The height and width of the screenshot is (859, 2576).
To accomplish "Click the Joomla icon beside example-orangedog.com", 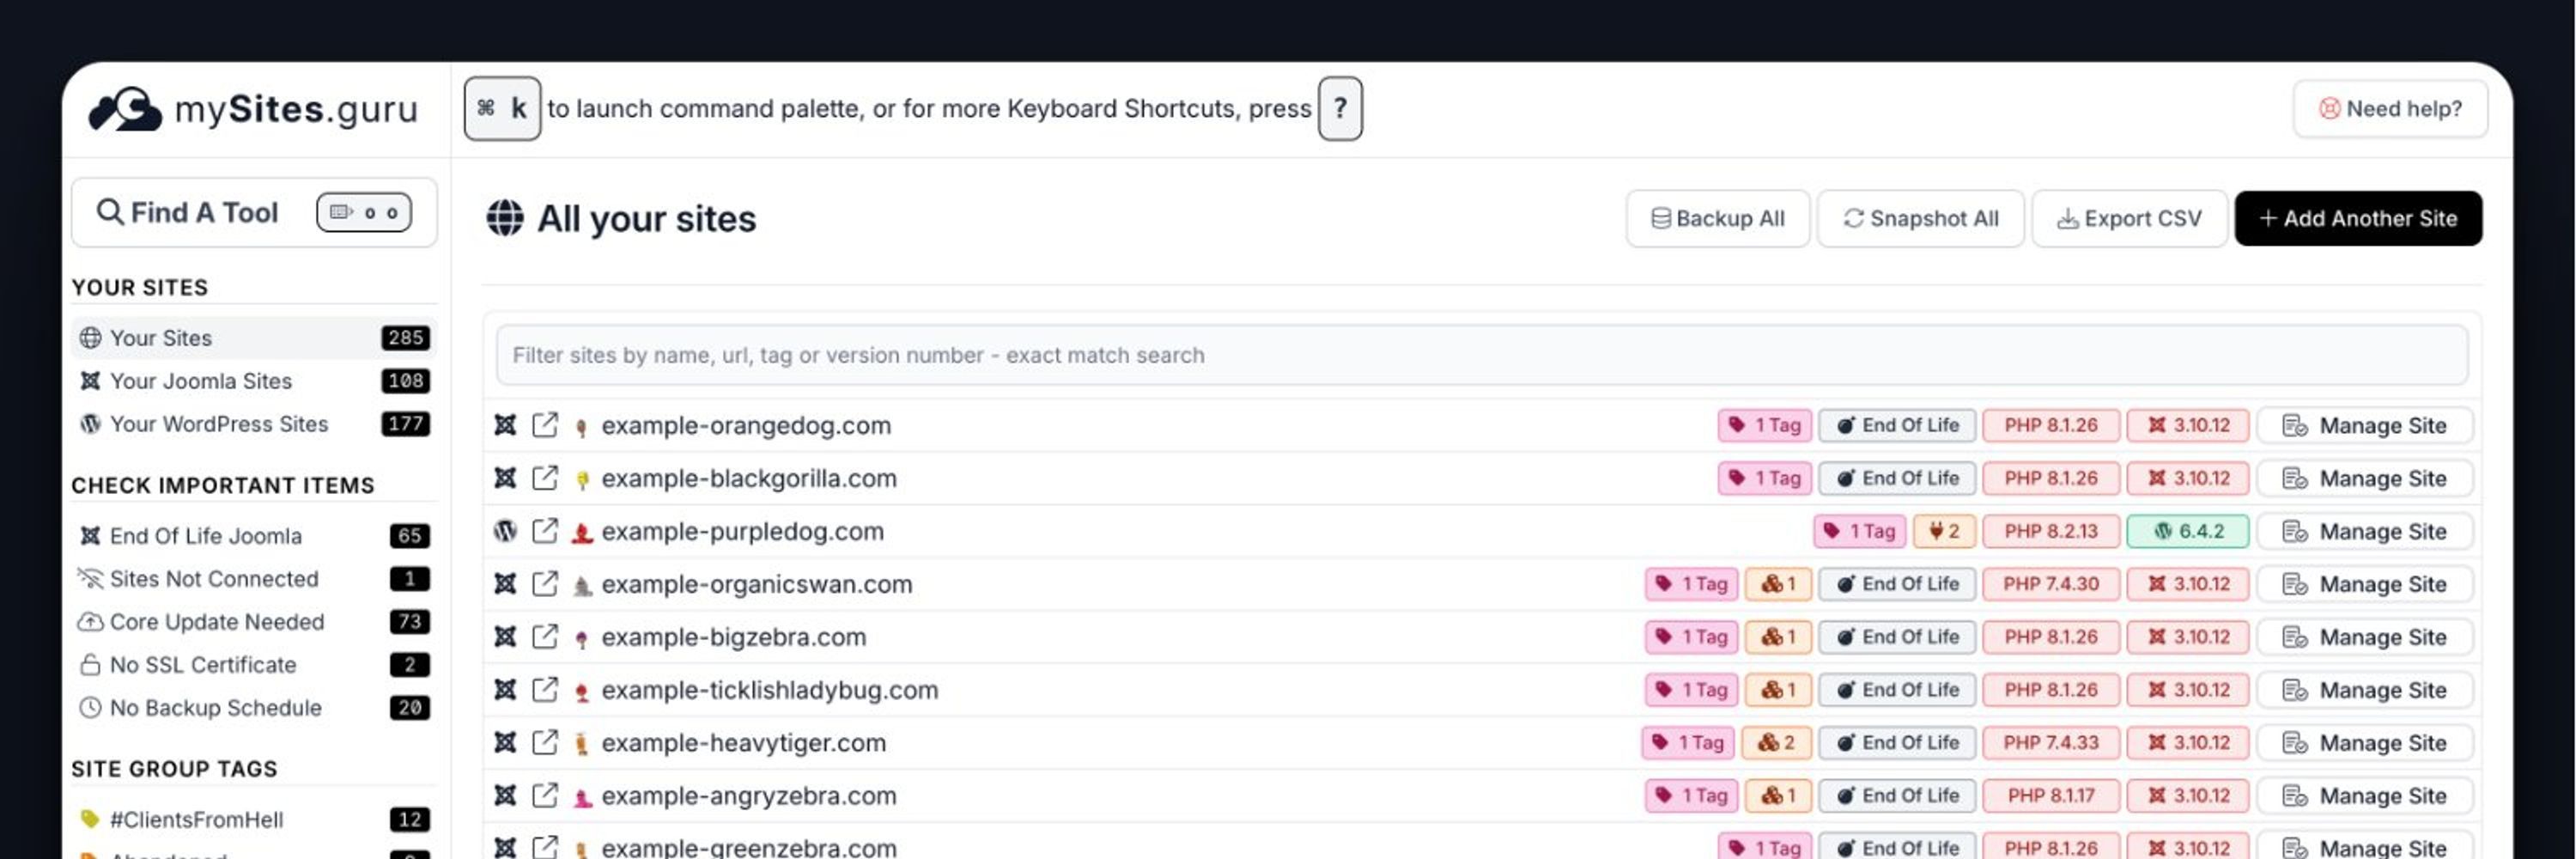I will pyautogui.click(x=505, y=425).
